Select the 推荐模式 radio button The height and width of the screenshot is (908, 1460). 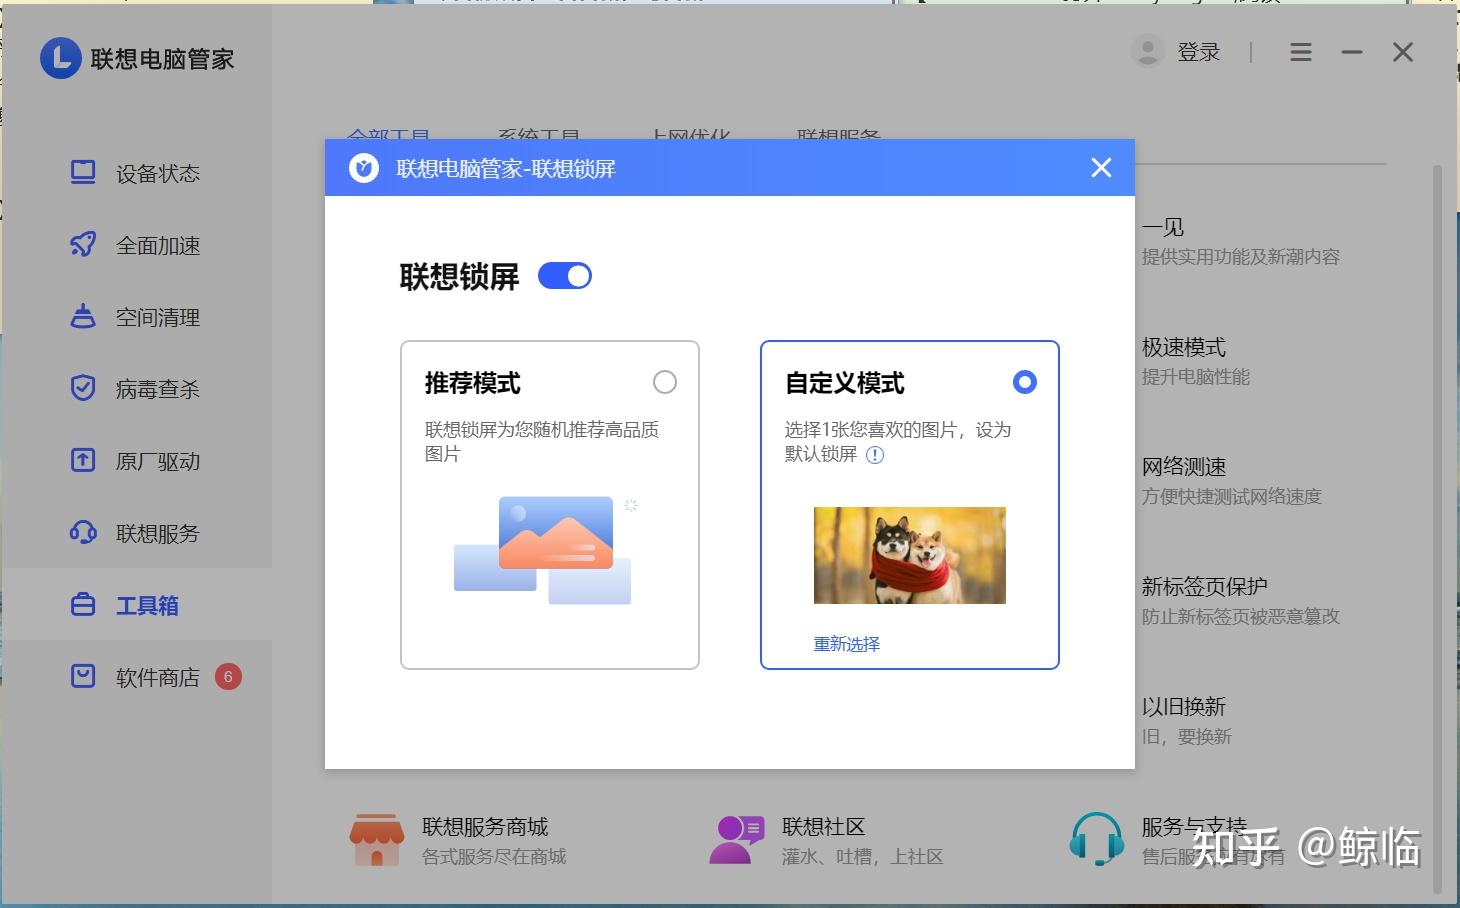point(665,382)
